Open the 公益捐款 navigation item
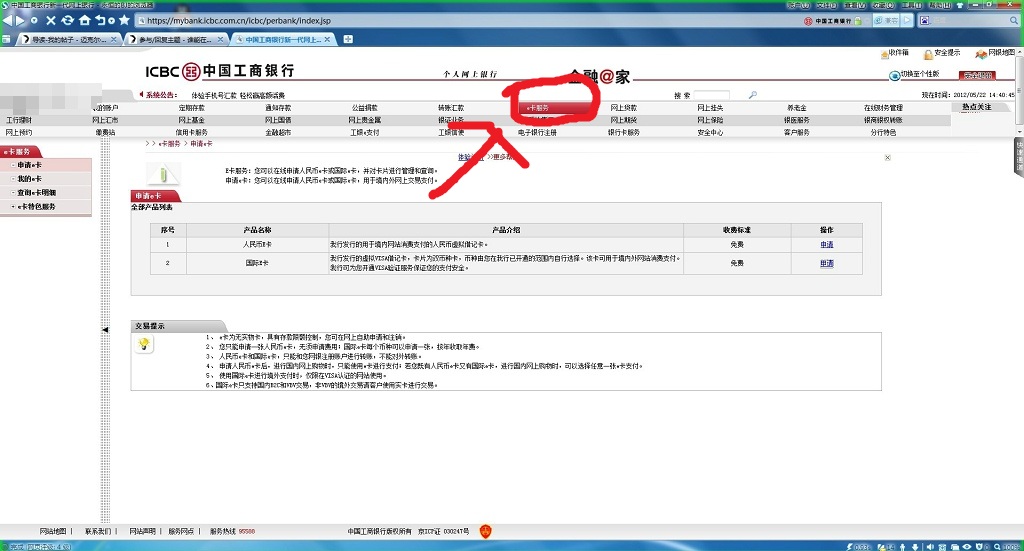The height and width of the screenshot is (551, 1024). click(364, 108)
